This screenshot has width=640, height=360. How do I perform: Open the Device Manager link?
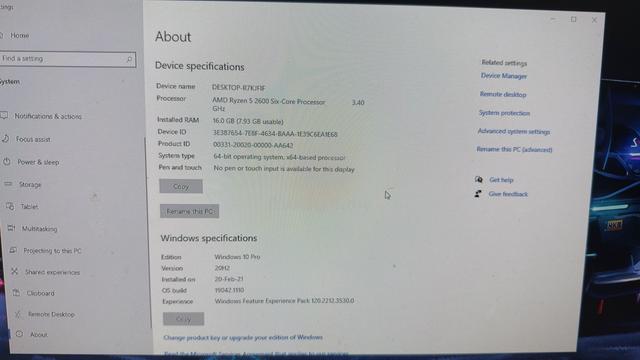pos(504,76)
